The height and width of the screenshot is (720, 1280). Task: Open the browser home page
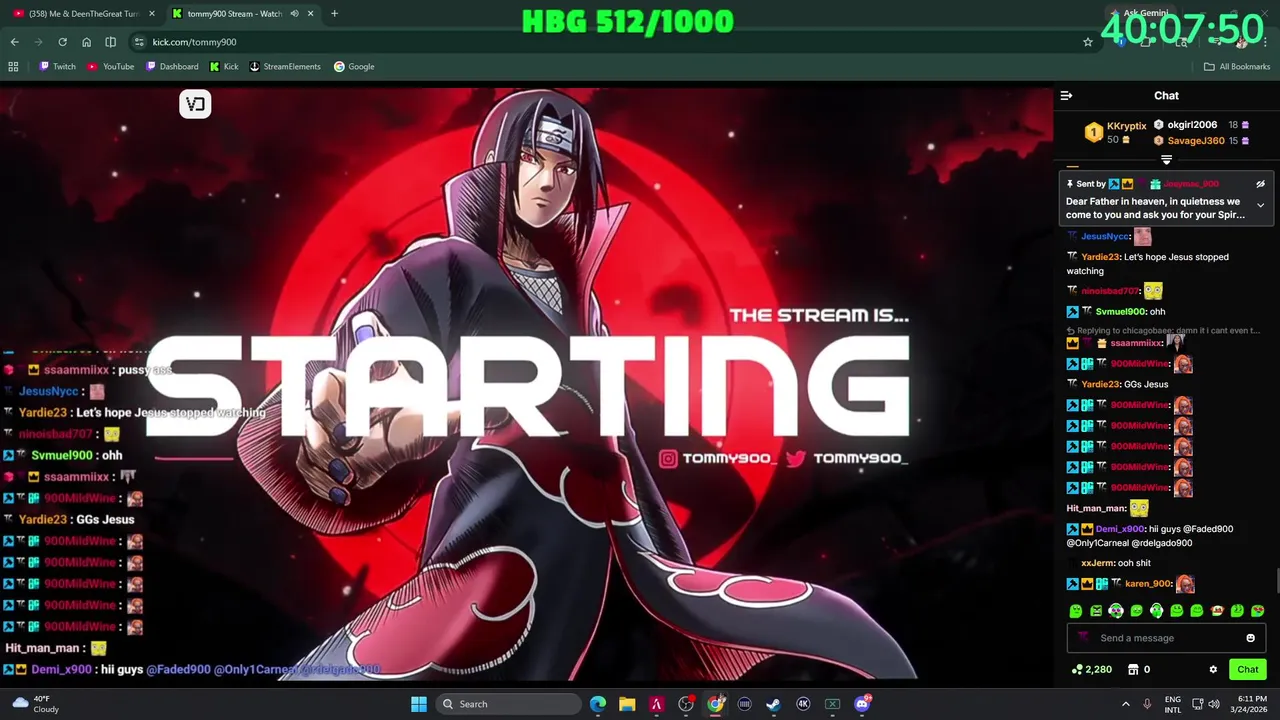(86, 42)
